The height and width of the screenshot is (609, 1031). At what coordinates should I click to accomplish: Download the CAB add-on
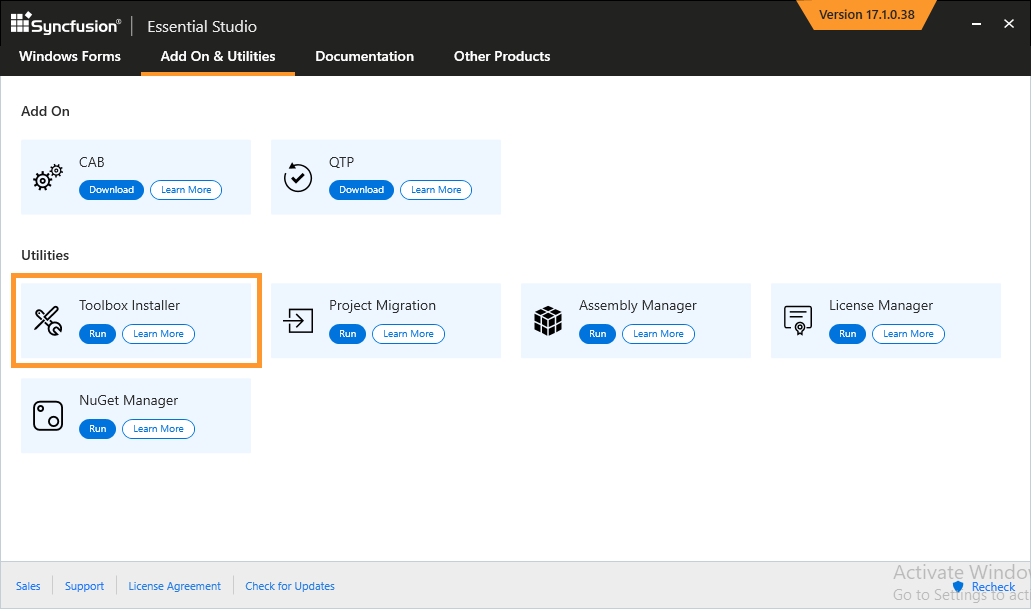click(x=110, y=189)
